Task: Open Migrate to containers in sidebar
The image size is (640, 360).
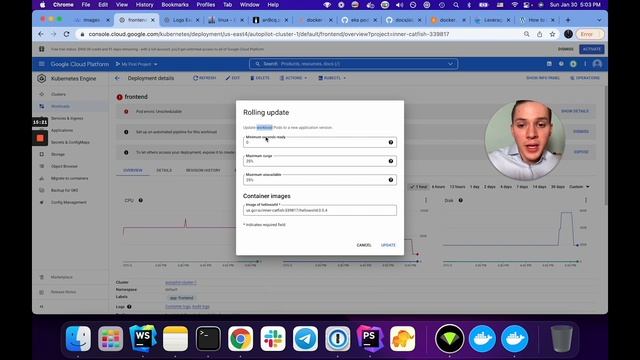Action: (69, 178)
